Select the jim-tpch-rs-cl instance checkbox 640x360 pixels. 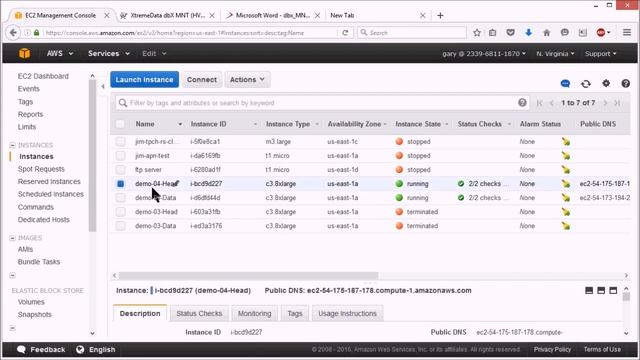(x=120, y=142)
